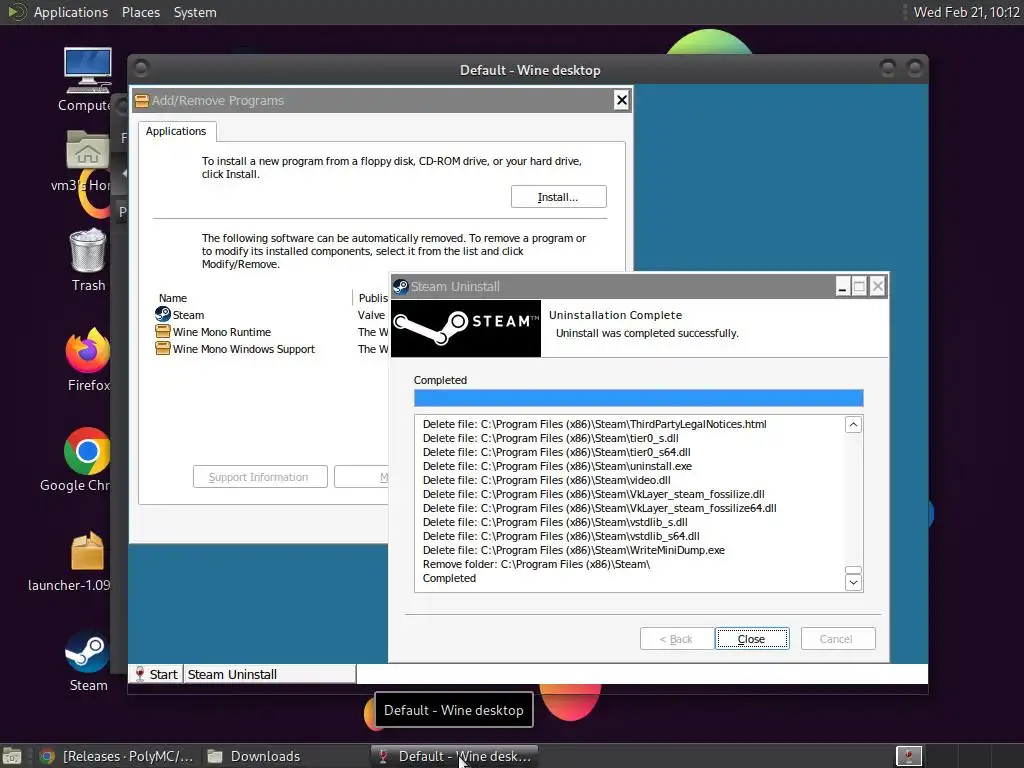
Task: Switch to Downloads window in the taskbar
Action: [x=254, y=756]
